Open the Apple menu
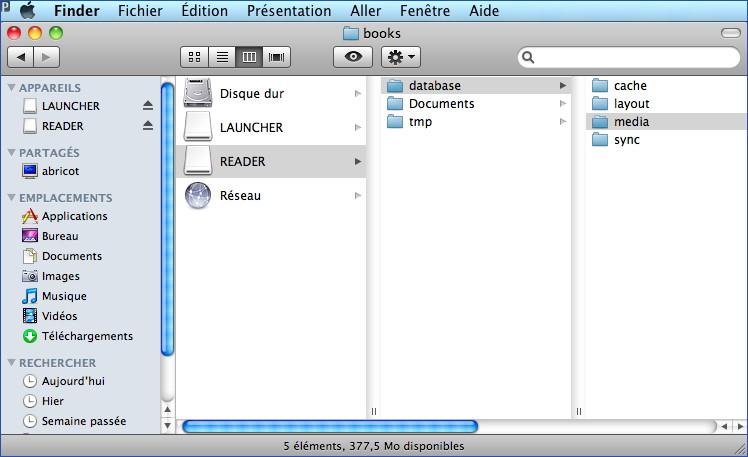Image resolution: width=748 pixels, height=457 pixels. point(27,10)
